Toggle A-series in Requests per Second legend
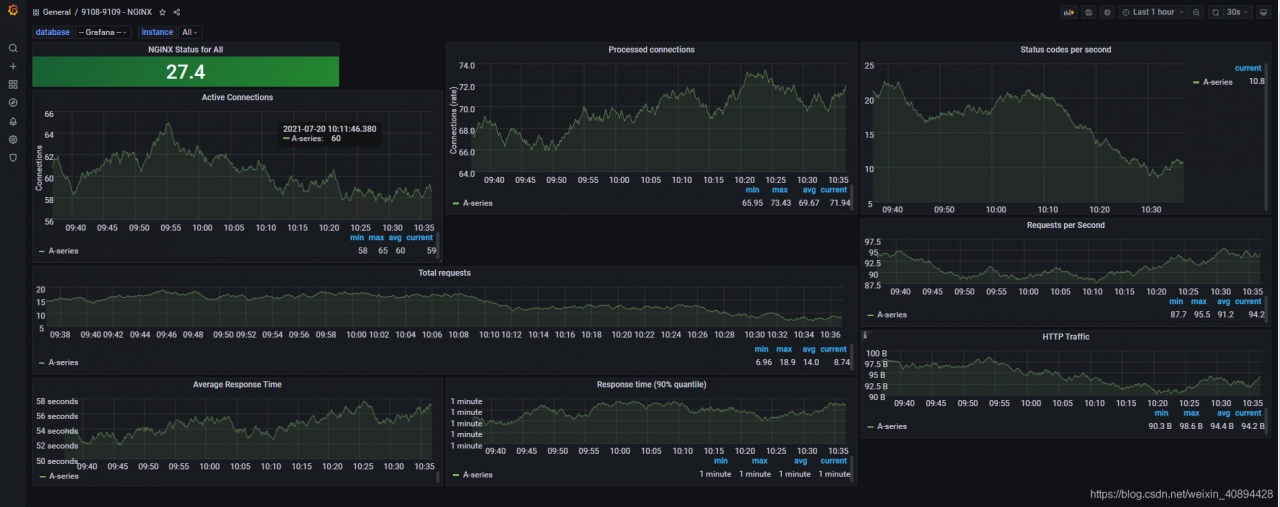Viewport: 1280px width, 507px height. click(x=892, y=314)
